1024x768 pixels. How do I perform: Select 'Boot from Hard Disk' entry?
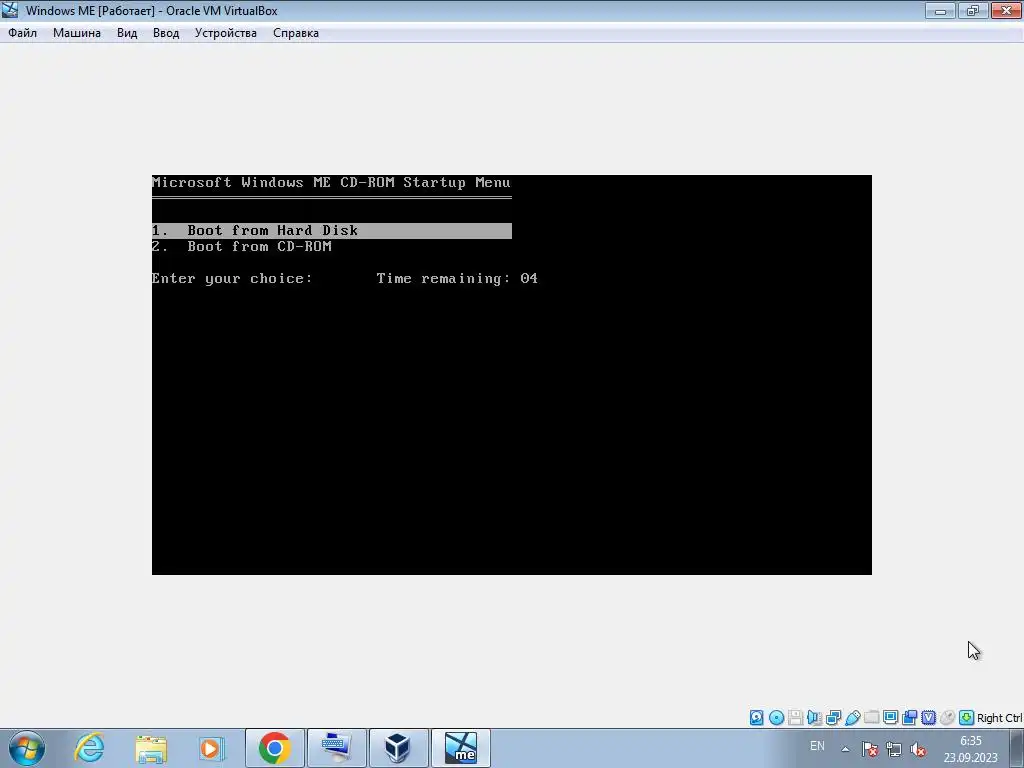click(332, 231)
